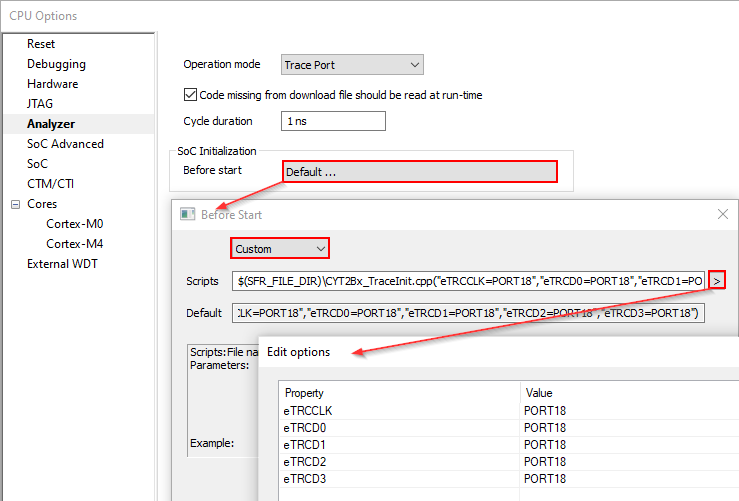Collapse the Cores tree node

click(x=15, y=204)
